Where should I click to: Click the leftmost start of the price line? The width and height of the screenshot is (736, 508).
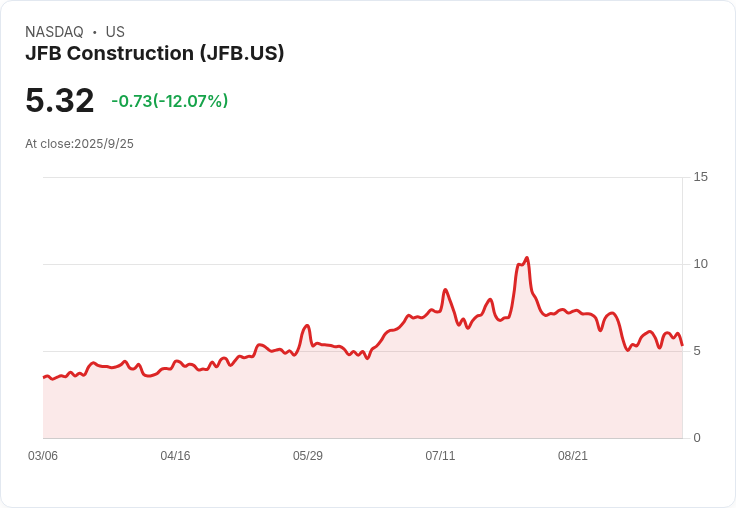pos(44,377)
